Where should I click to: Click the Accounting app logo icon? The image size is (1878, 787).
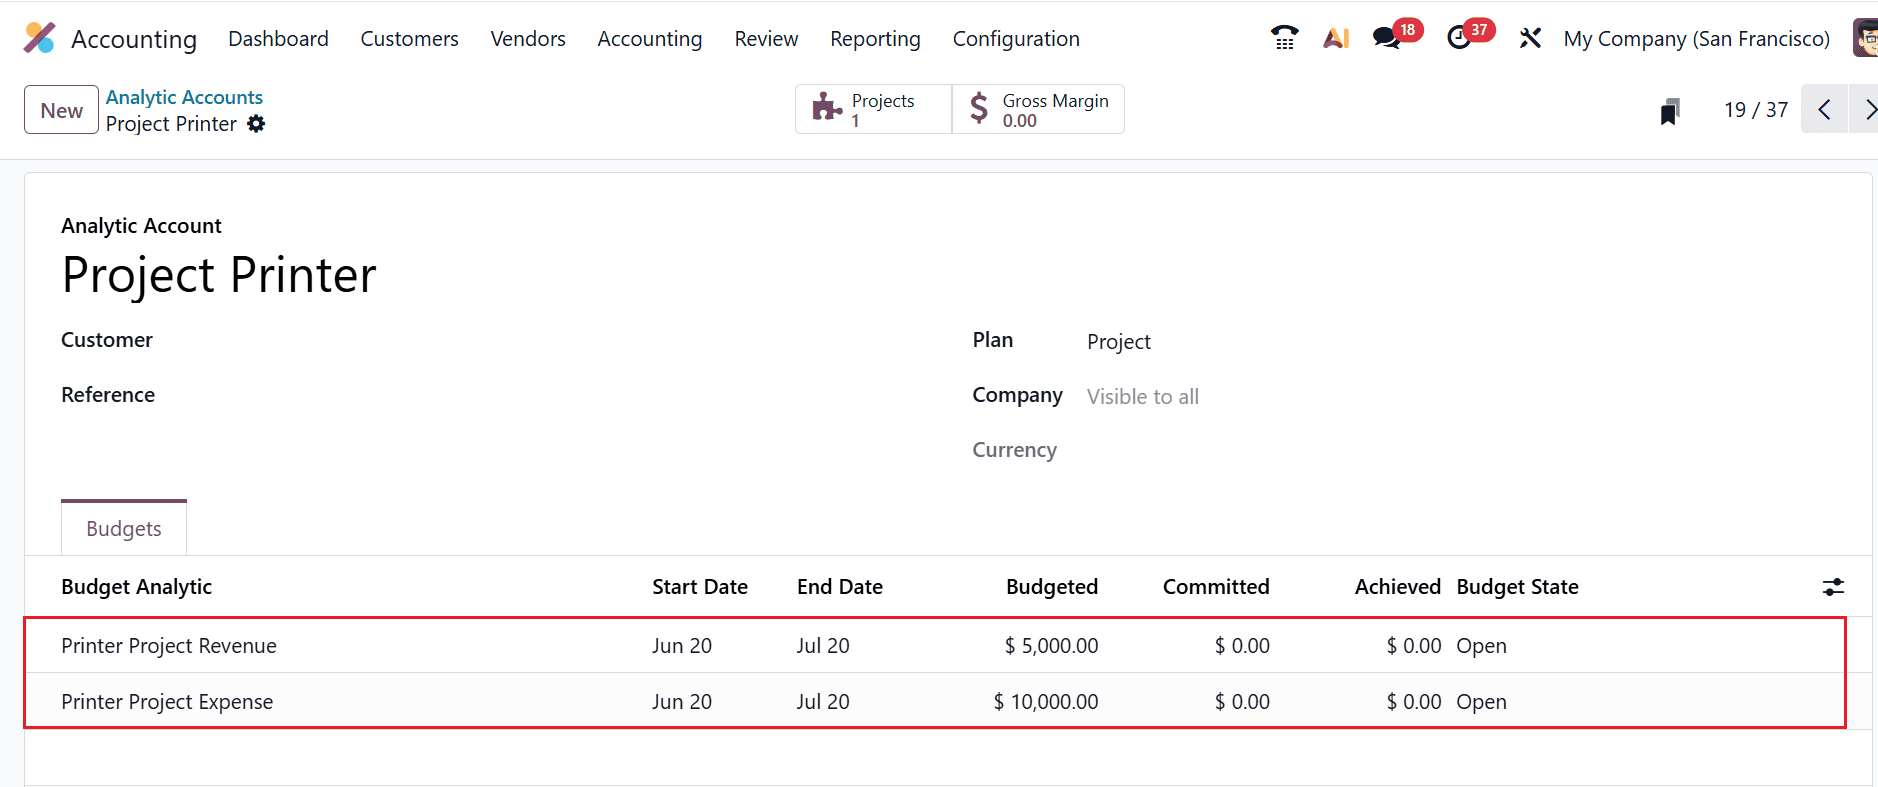click(40, 38)
